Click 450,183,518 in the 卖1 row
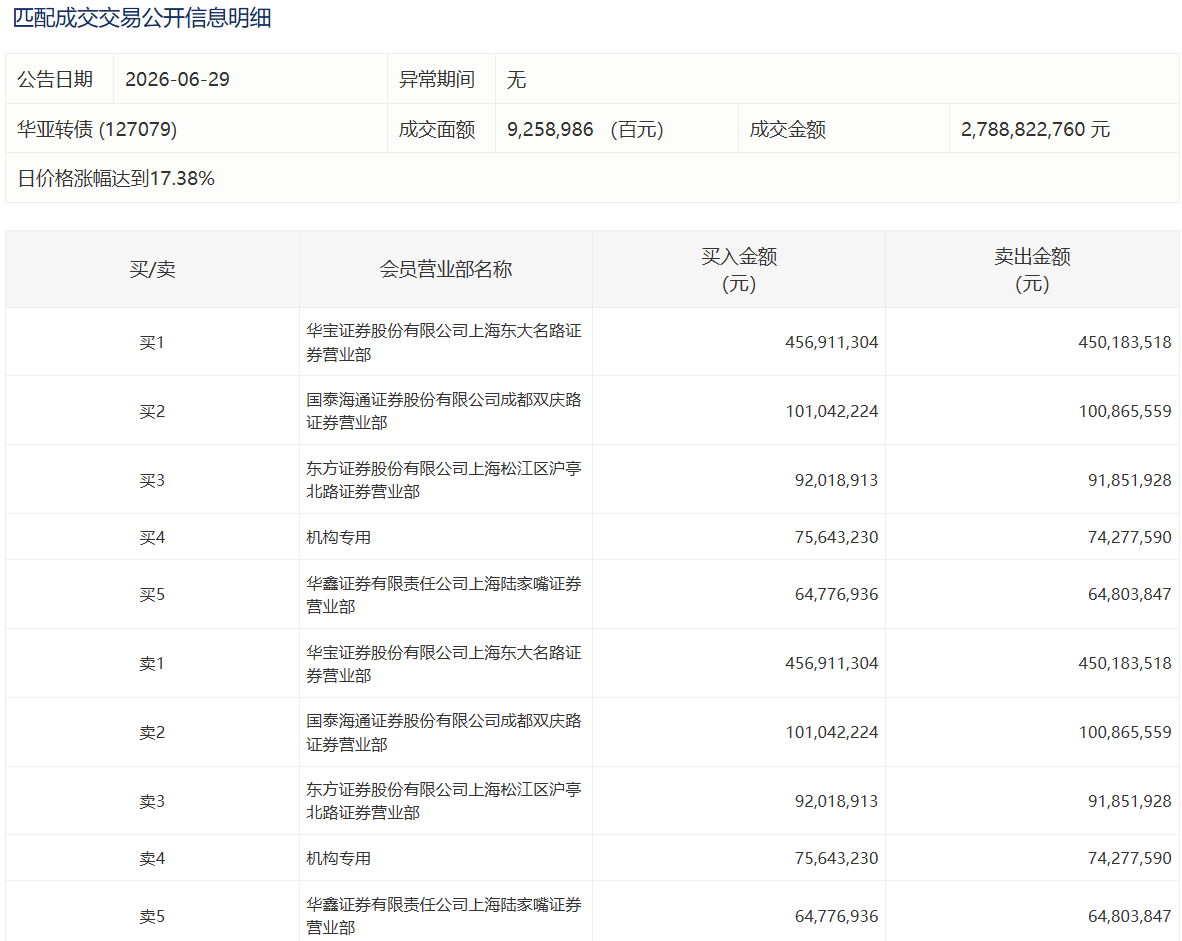The height and width of the screenshot is (941, 1182). coord(1125,664)
